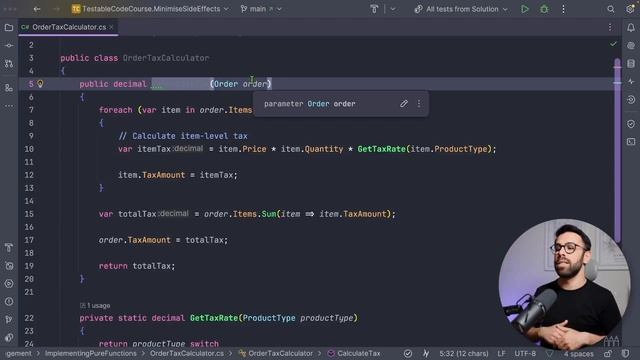Open more options in the parameter popup

[419, 104]
